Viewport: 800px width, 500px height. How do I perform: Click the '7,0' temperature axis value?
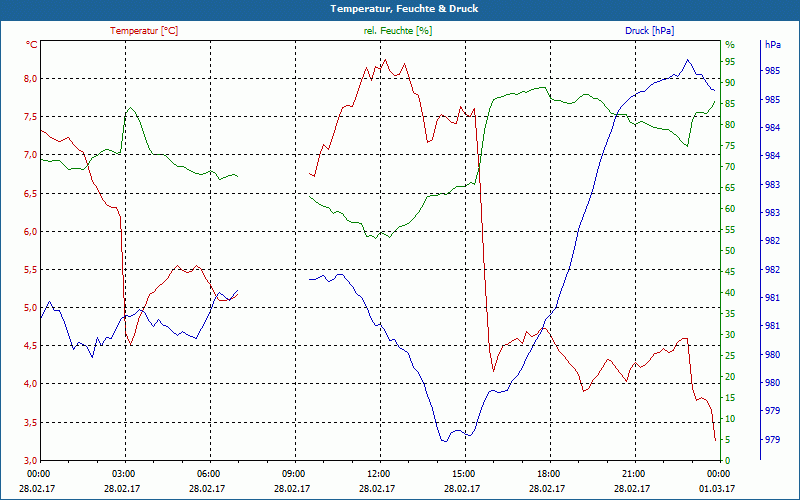point(31,155)
